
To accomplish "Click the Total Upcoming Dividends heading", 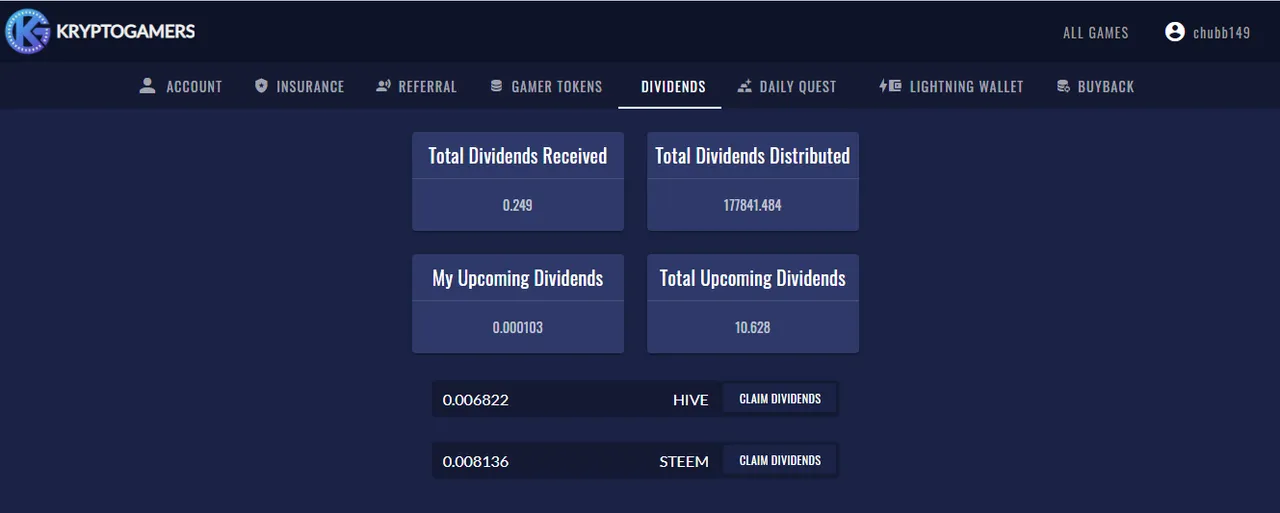I will tap(753, 278).
